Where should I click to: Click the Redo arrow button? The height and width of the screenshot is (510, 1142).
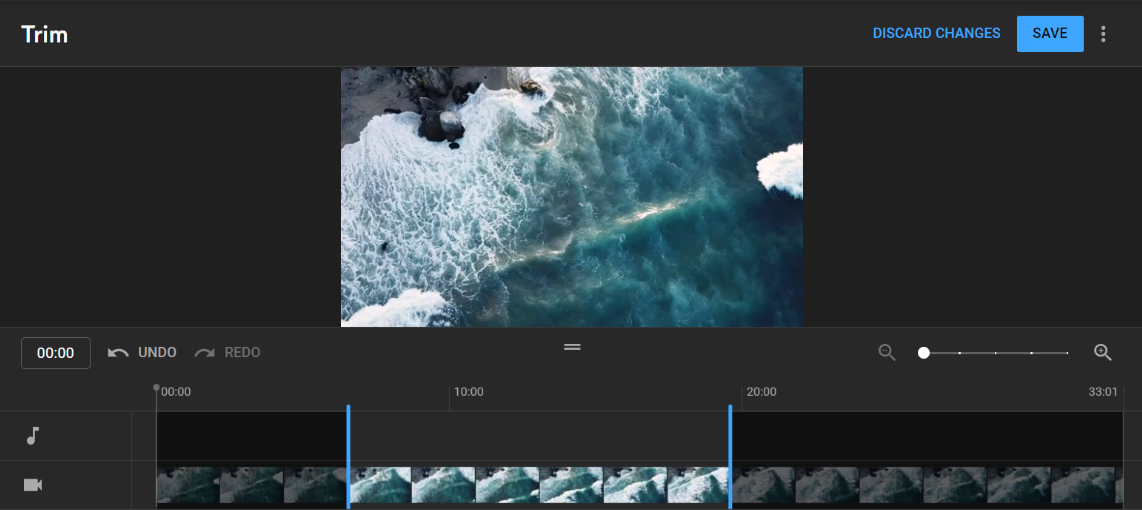(227, 353)
